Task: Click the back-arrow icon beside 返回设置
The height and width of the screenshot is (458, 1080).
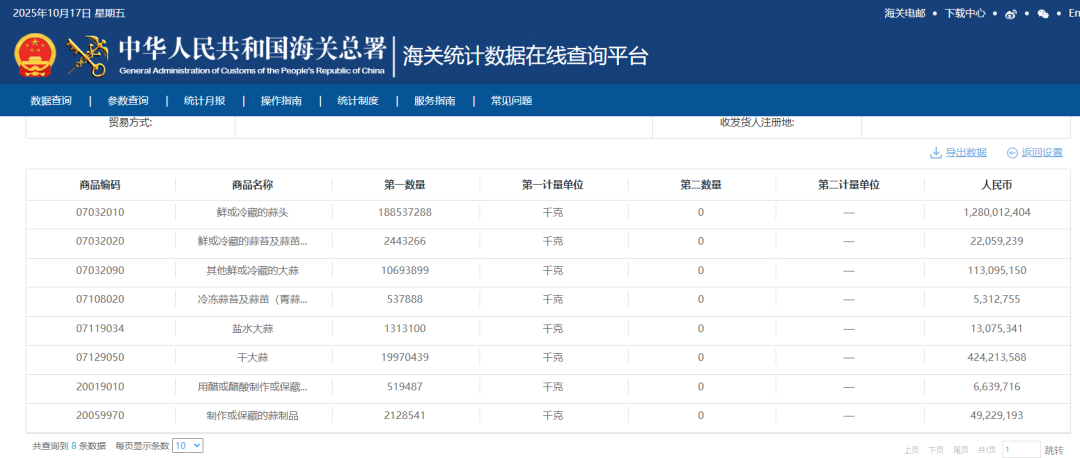Action: (1012, 153)
